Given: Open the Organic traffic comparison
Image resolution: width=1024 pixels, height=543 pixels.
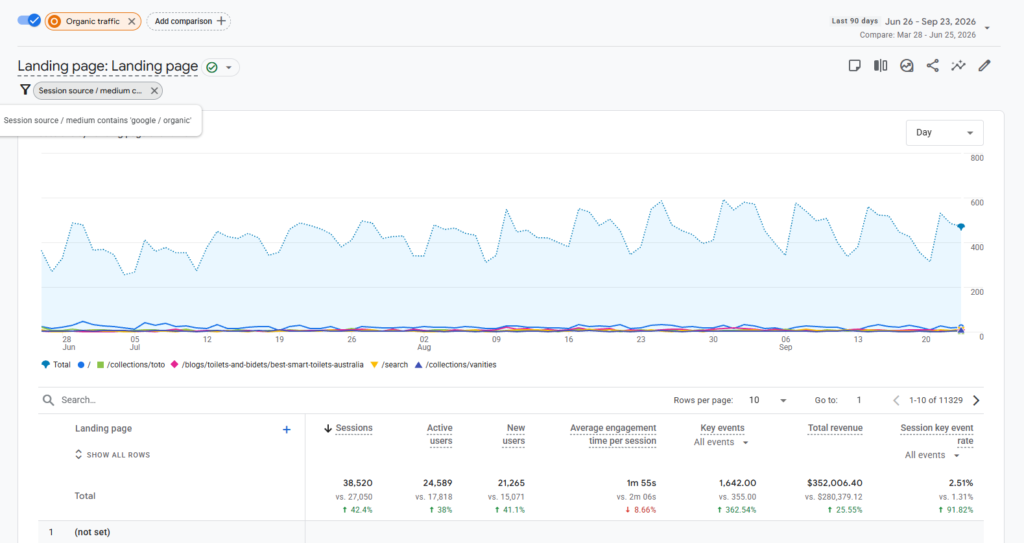Looking at the screenshot, I should [91, 22].
